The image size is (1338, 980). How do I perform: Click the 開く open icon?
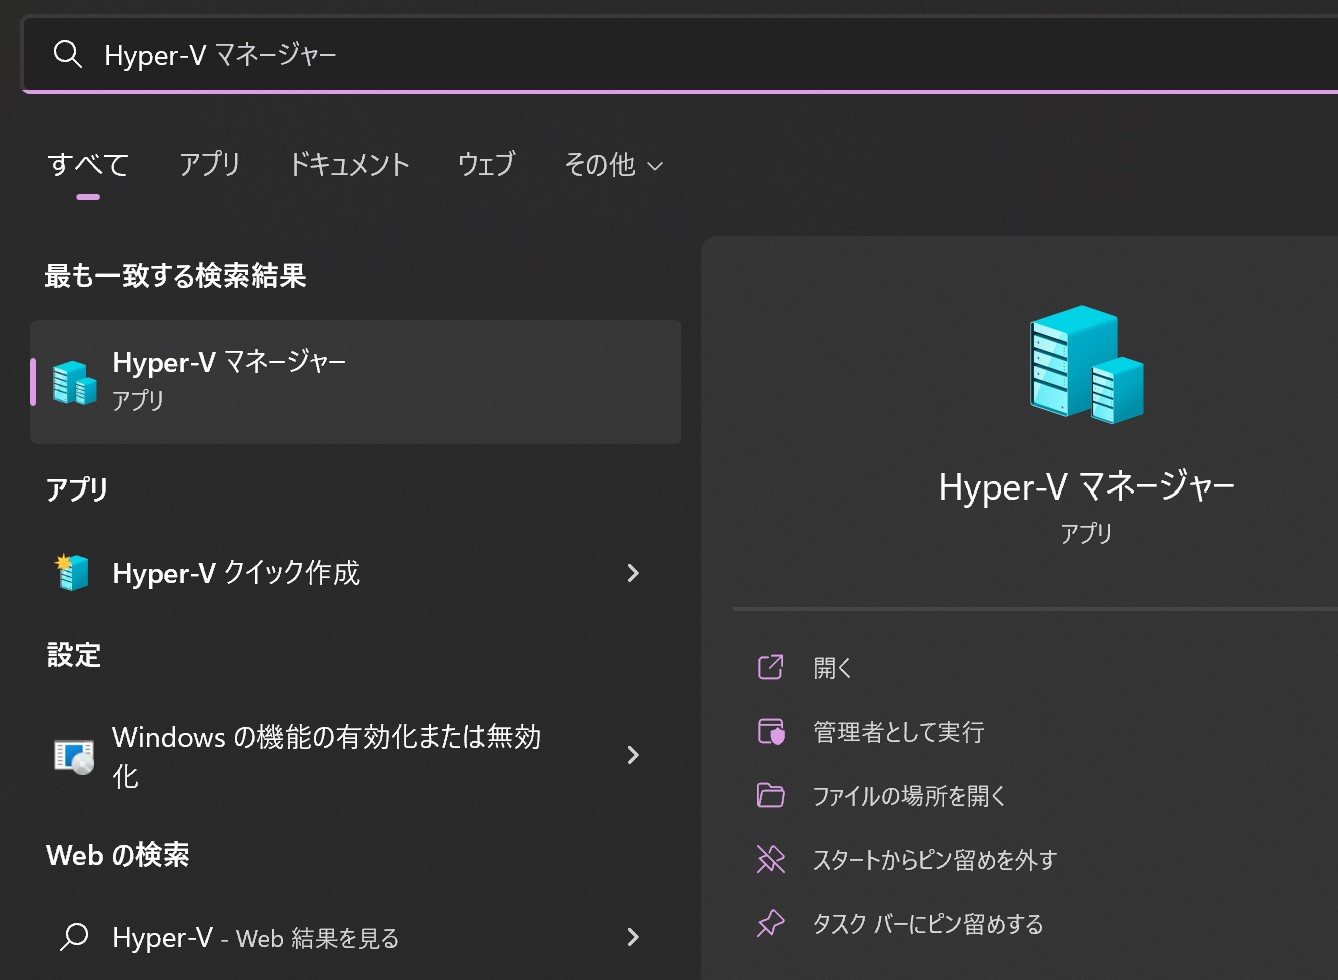(770, 667)
